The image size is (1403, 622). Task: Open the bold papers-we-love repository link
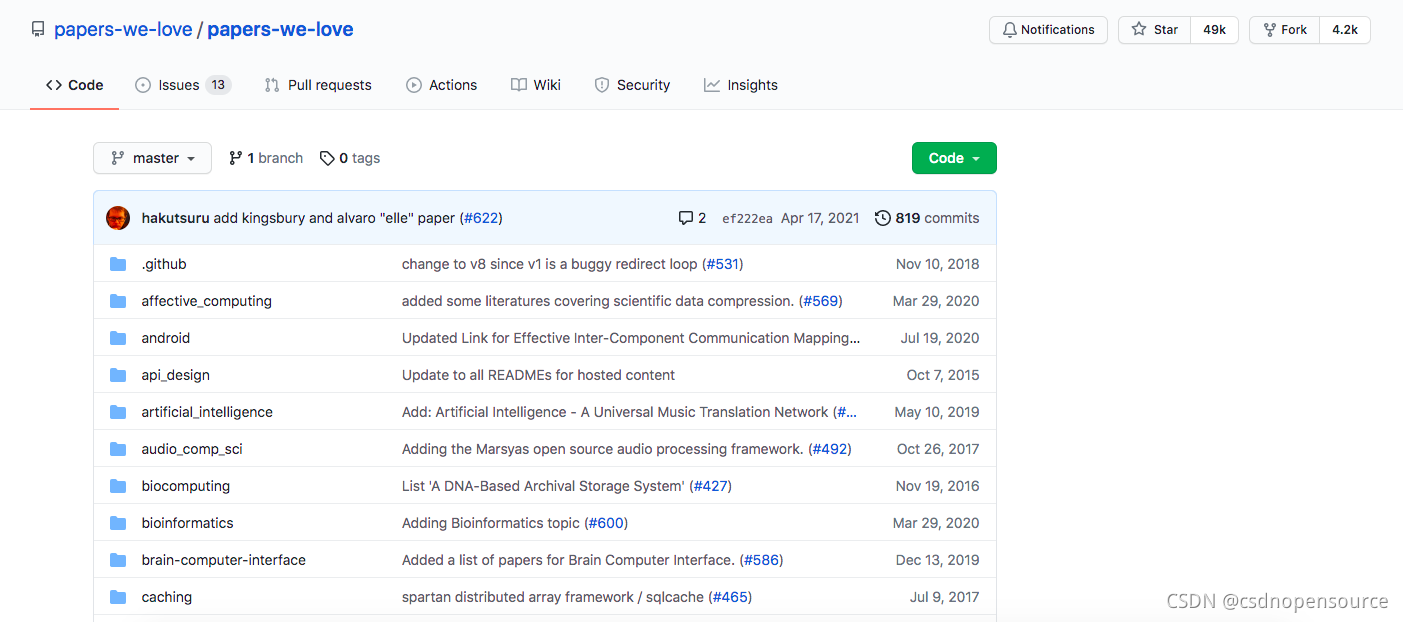click(280, 30)
